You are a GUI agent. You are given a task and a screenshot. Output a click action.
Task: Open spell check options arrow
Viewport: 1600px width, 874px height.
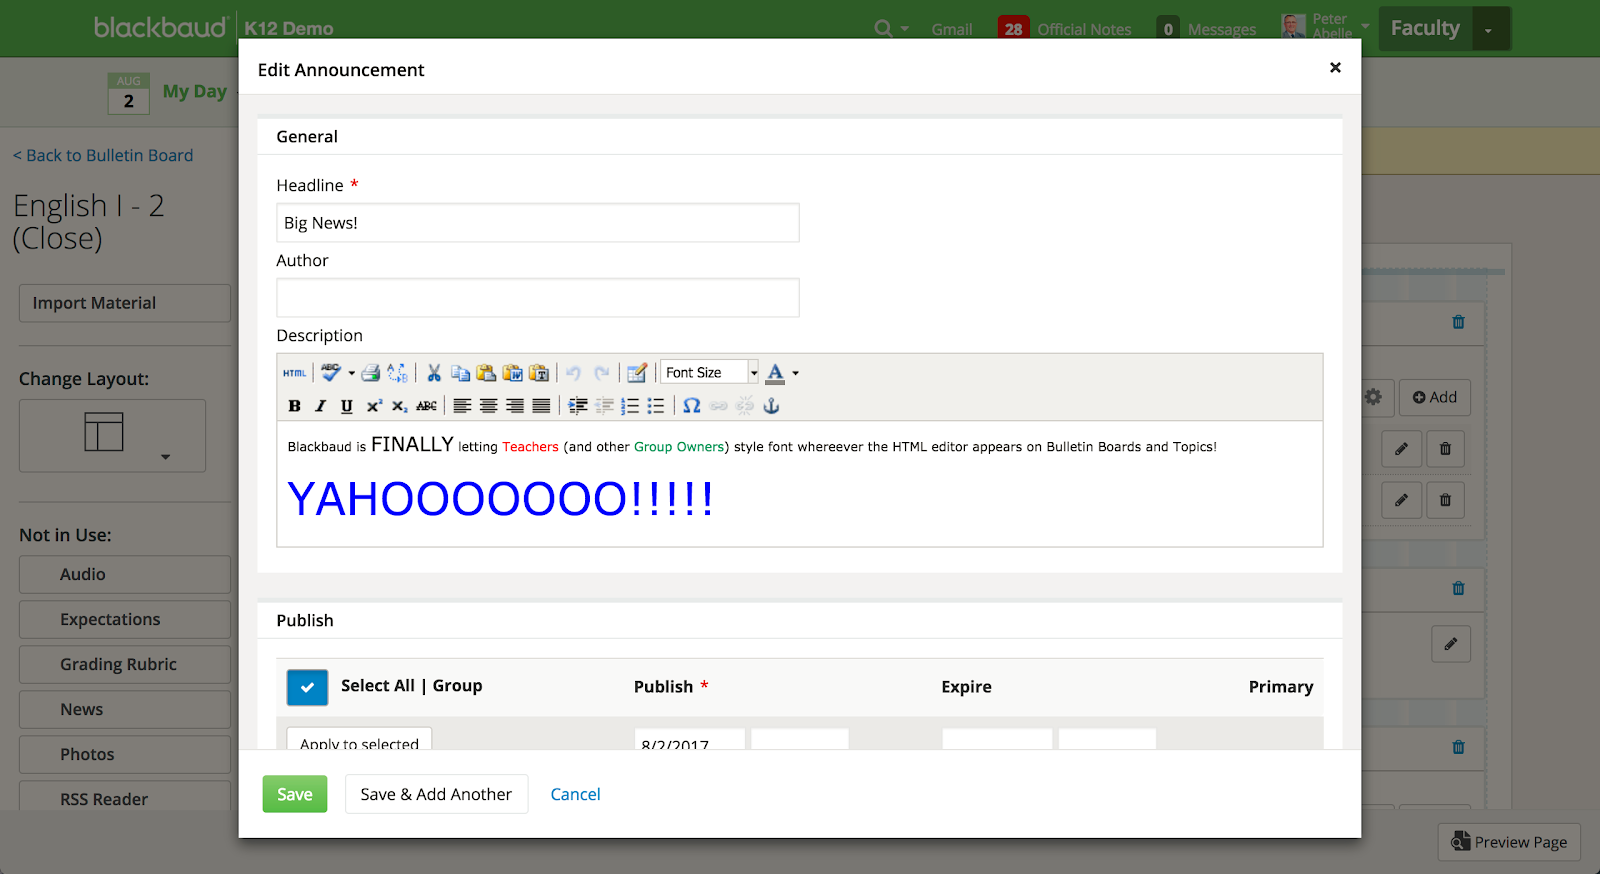[351, 373]
